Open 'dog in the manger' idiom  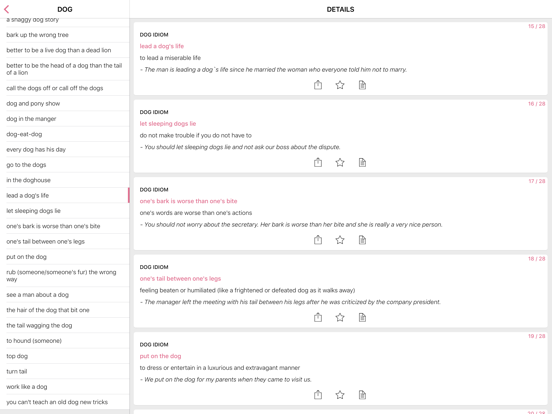tap(64, 119)
